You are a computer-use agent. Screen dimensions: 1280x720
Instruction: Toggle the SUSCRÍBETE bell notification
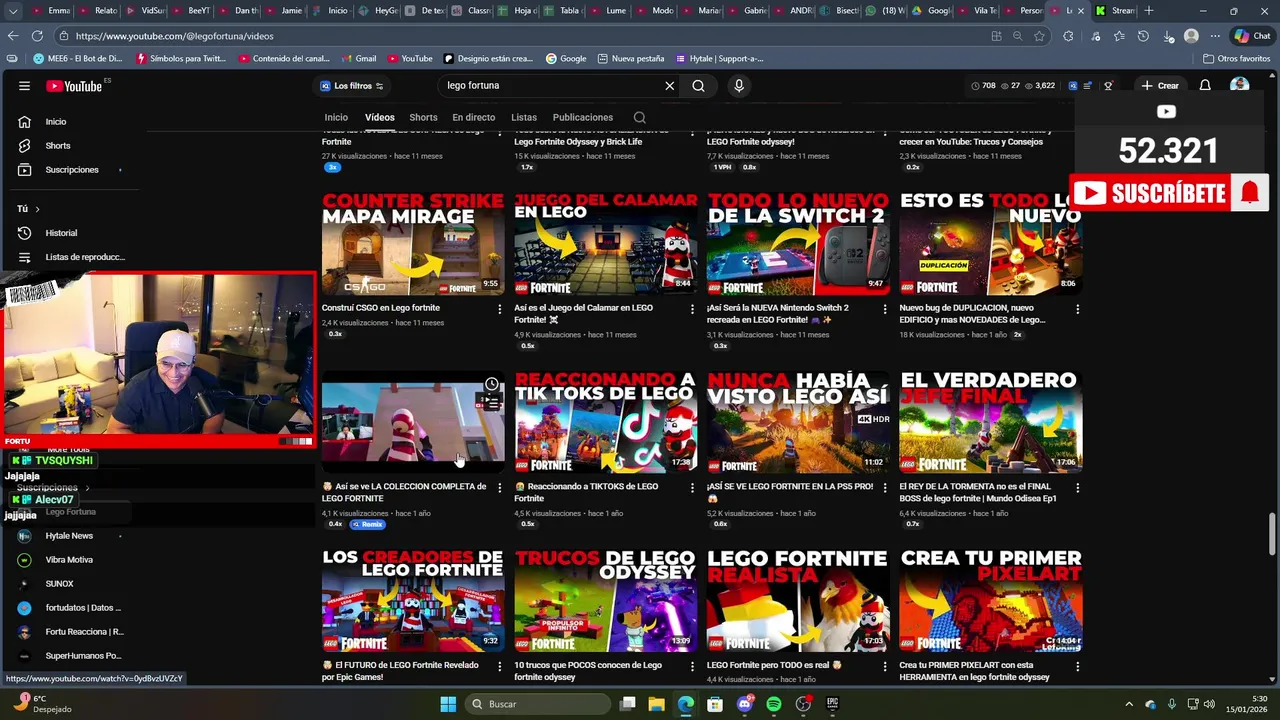coord(1250,193)
